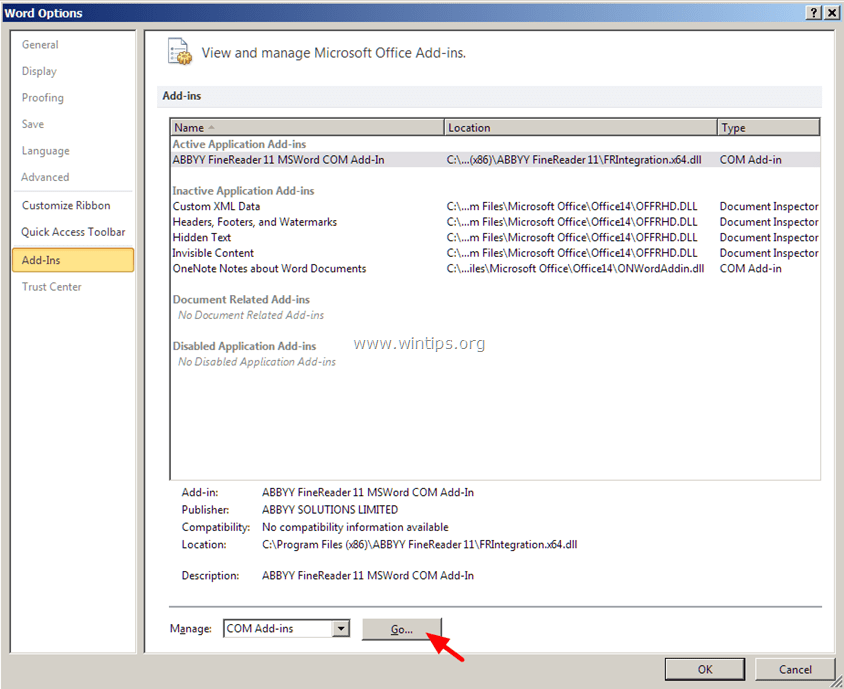The width and height of the screenshot is (844, 689).
Task: Click the ONWordAddin.dll location cell
Action: click(575, 269)
